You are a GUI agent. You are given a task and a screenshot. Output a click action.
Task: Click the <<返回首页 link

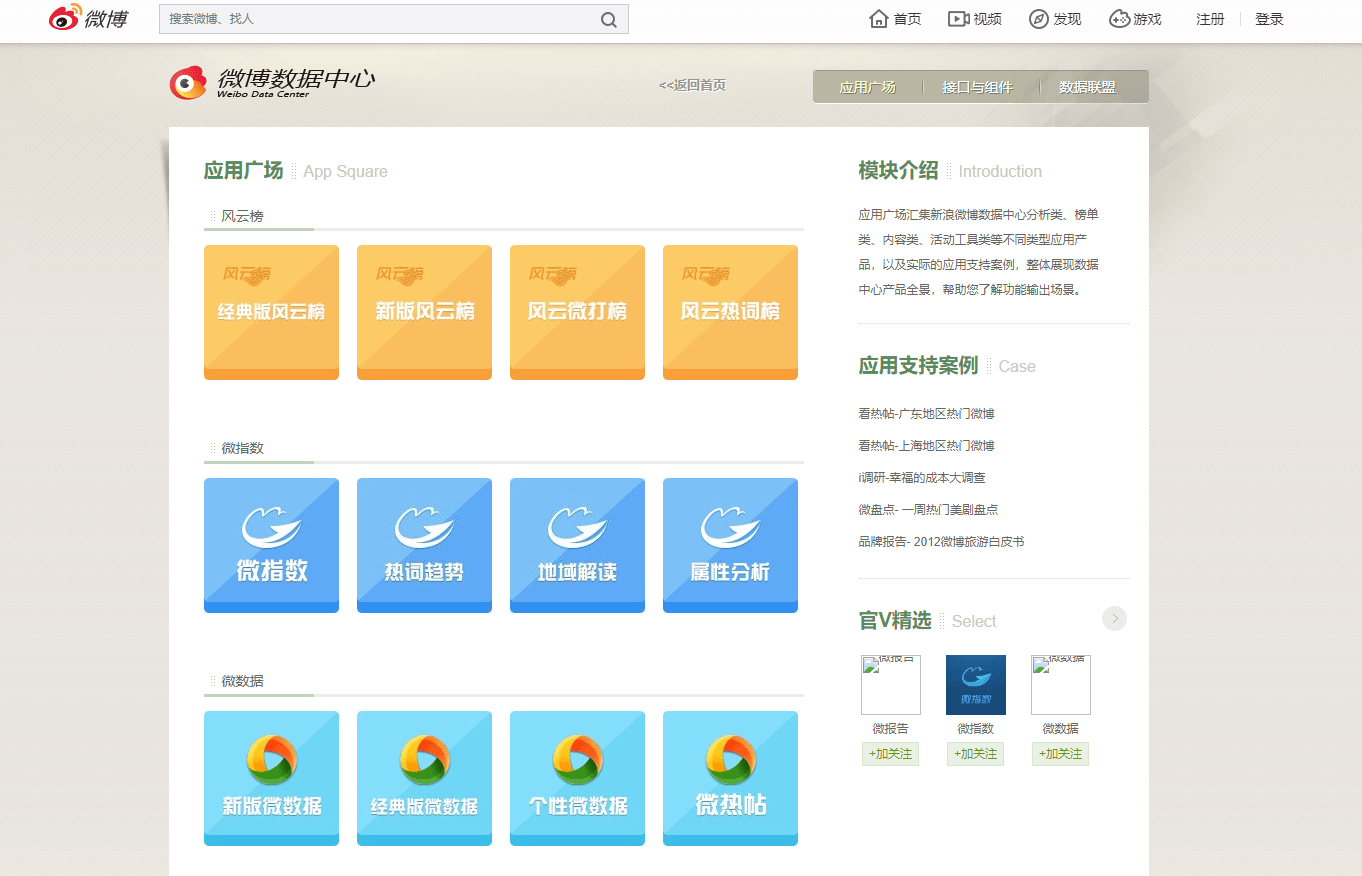click(692, 85)
